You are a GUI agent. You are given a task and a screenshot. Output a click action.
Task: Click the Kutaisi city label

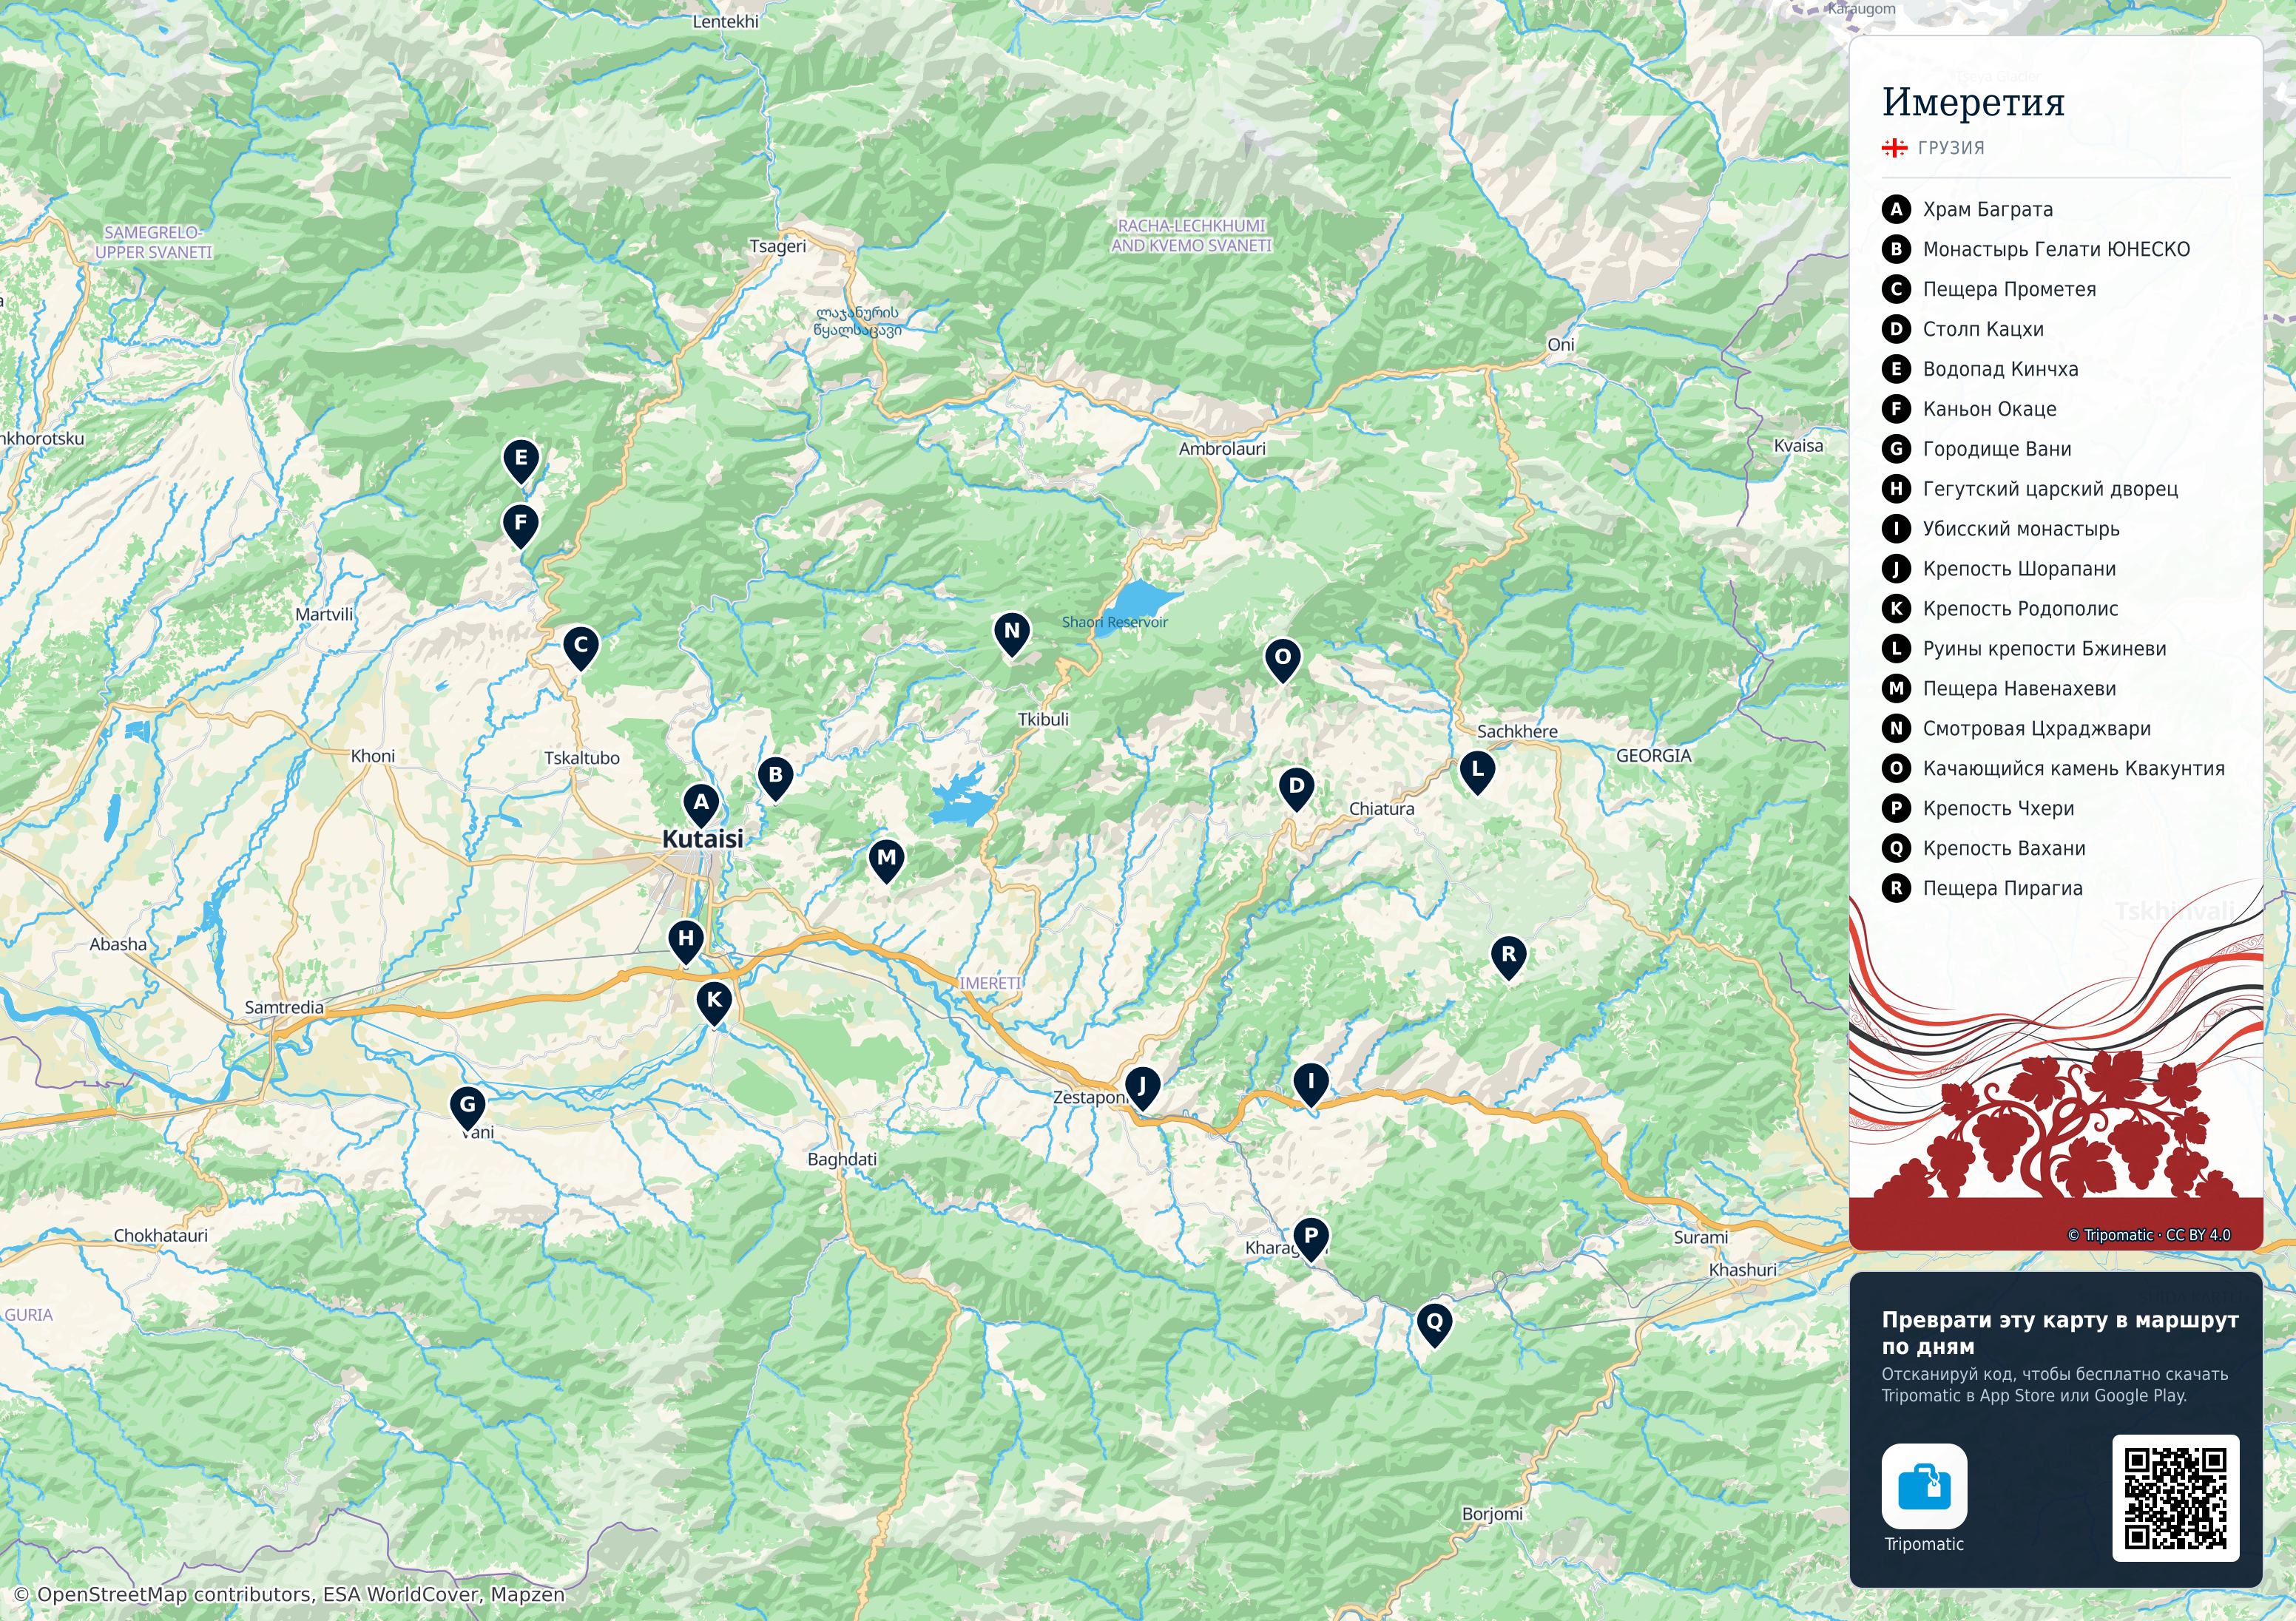point(703,839)
